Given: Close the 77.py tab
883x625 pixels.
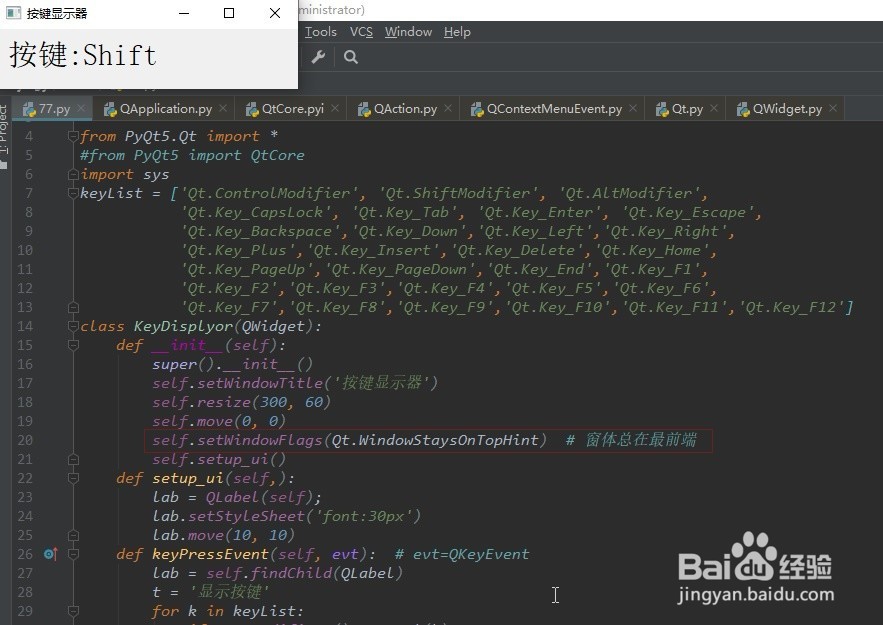Looking at the screenshot, I should click(81, 108).
